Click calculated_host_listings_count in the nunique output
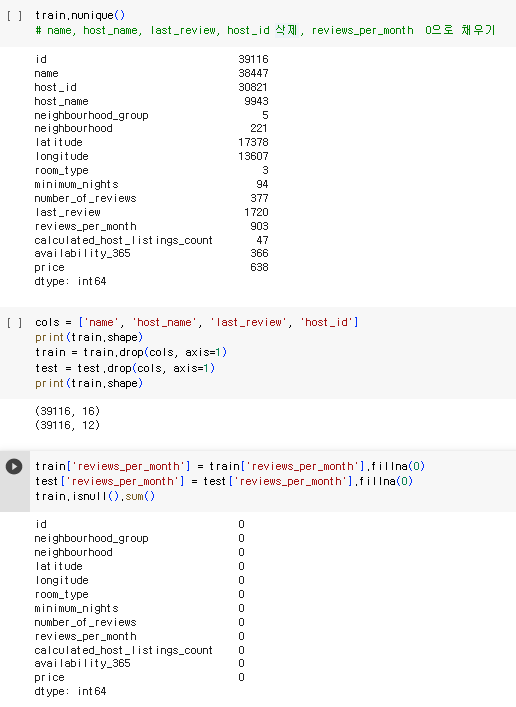Screen dimensions: 516x707 click(123, 240)
